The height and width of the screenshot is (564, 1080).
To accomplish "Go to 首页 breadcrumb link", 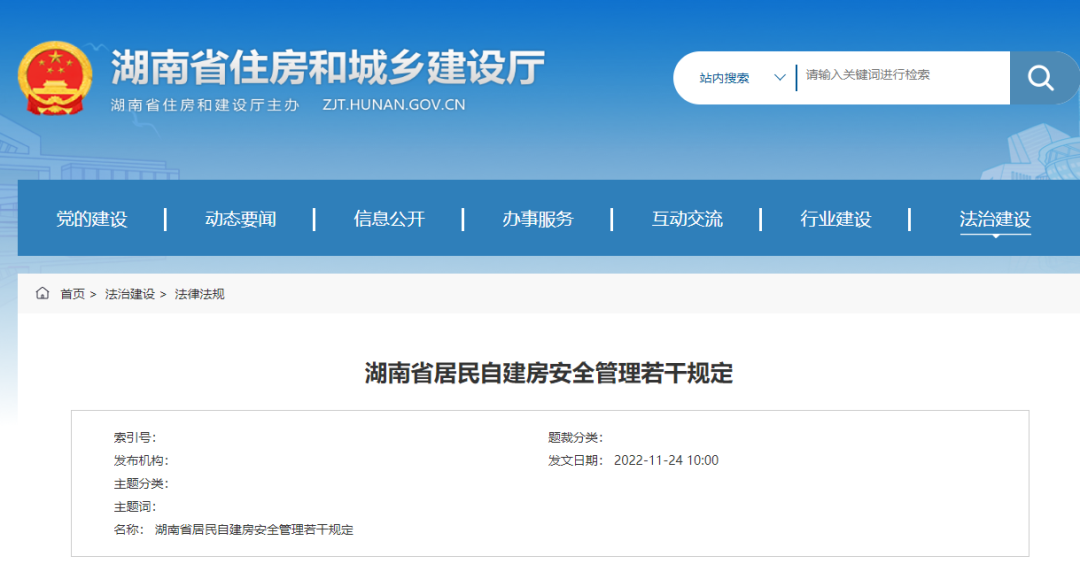I will 72,294.
